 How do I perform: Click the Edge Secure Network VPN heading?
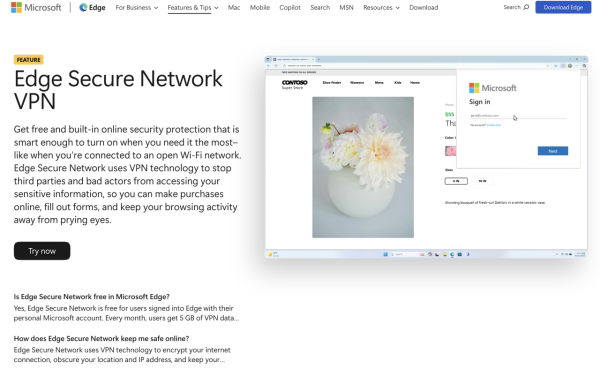[118, 90]
